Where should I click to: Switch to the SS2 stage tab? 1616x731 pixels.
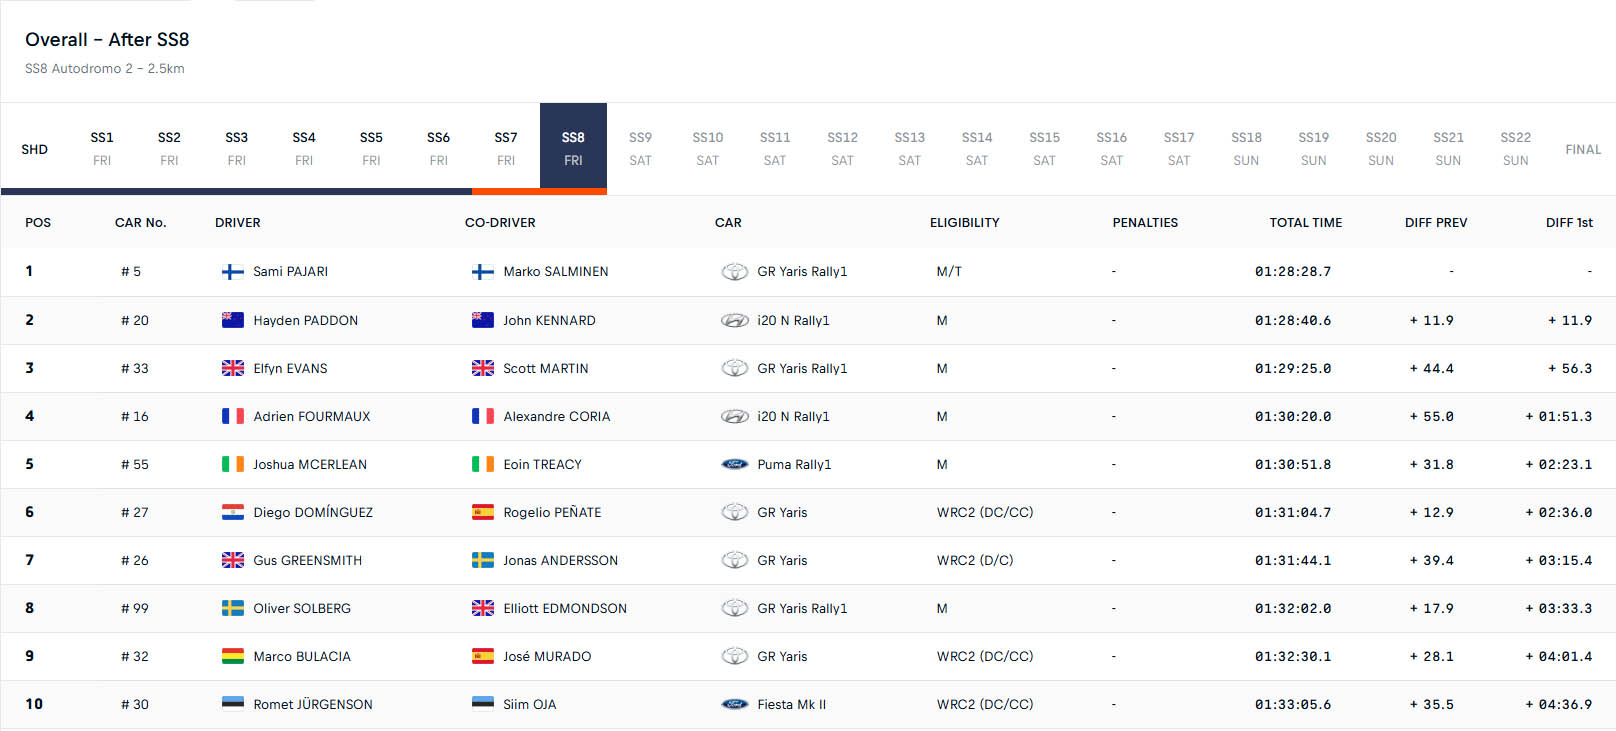coord(169,149)
